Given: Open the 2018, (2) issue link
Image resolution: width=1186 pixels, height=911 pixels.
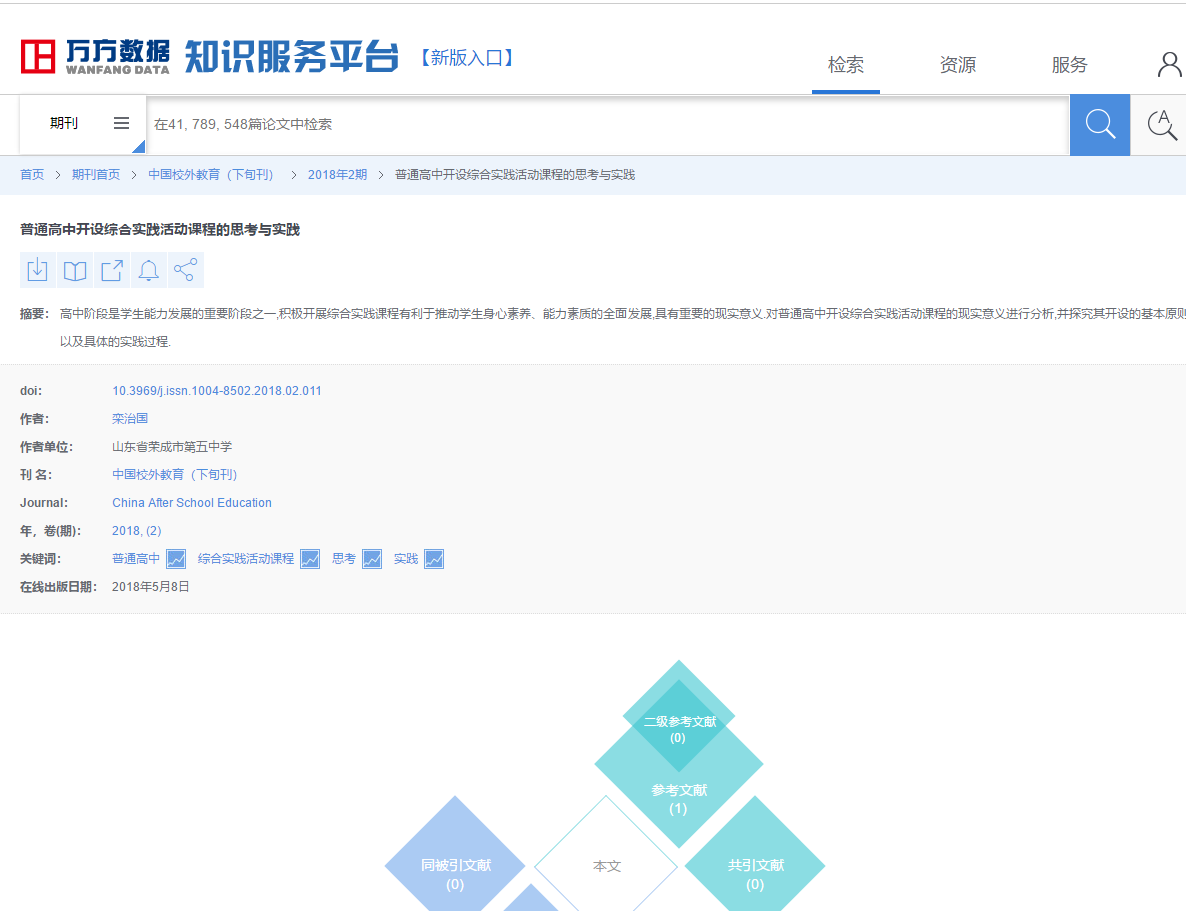Looking at the screenshot, I should coord(137,531).
